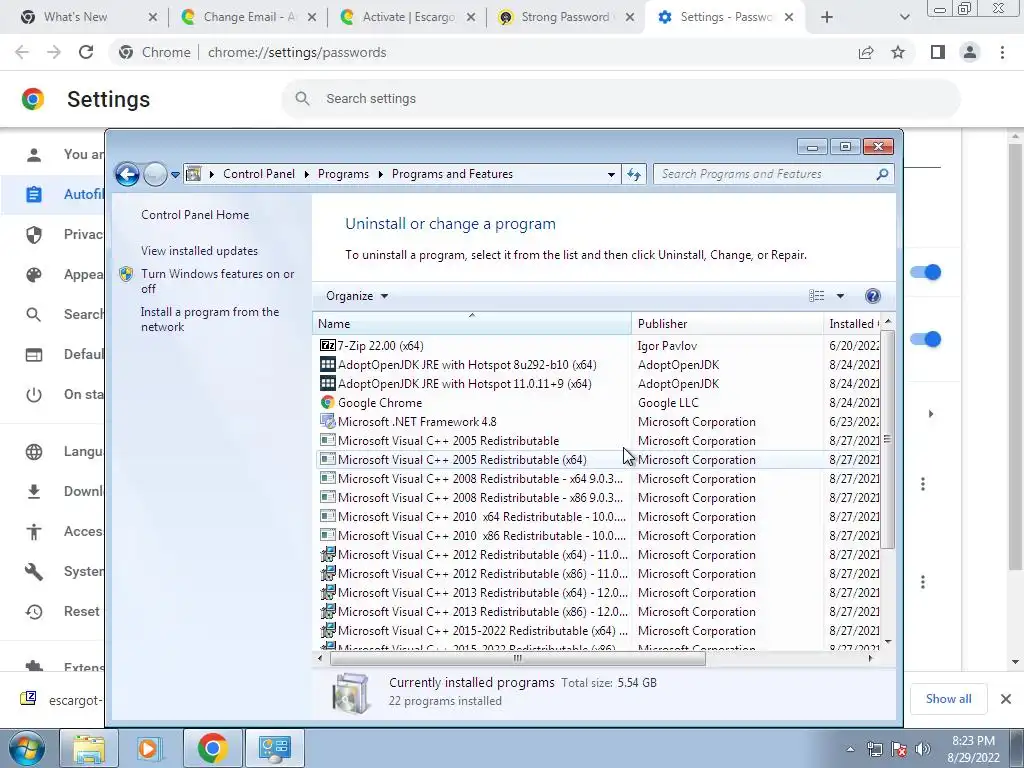1024x768 pixels.
Task: Click Programs in the breadcrumb path
Action: [x=343, y=174]
